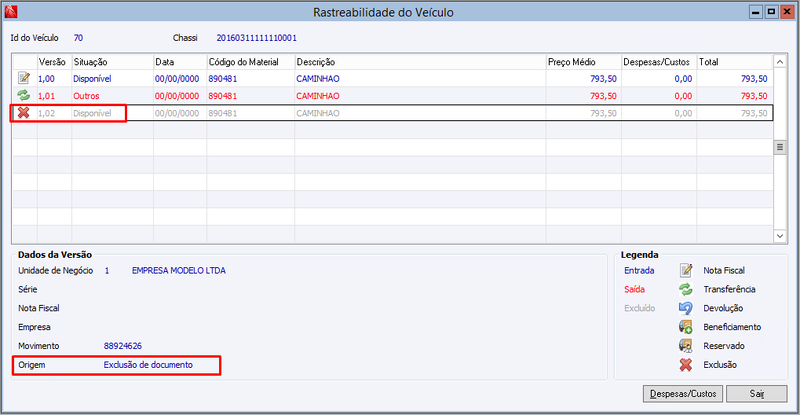This screenshot has width=800, height=415.
Task: Click Disponível in the excluded row 1,02
Action: (x=92, y=113)
